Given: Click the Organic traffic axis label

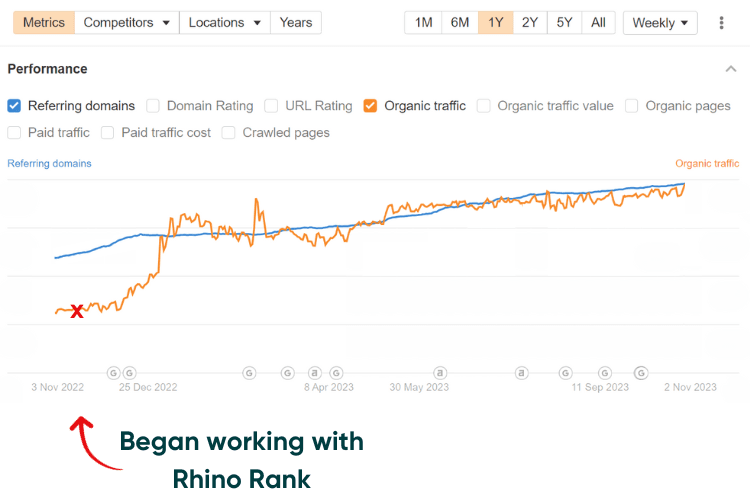Looking at the screenshot, I should pyautogui.click(x=707, y=163).
